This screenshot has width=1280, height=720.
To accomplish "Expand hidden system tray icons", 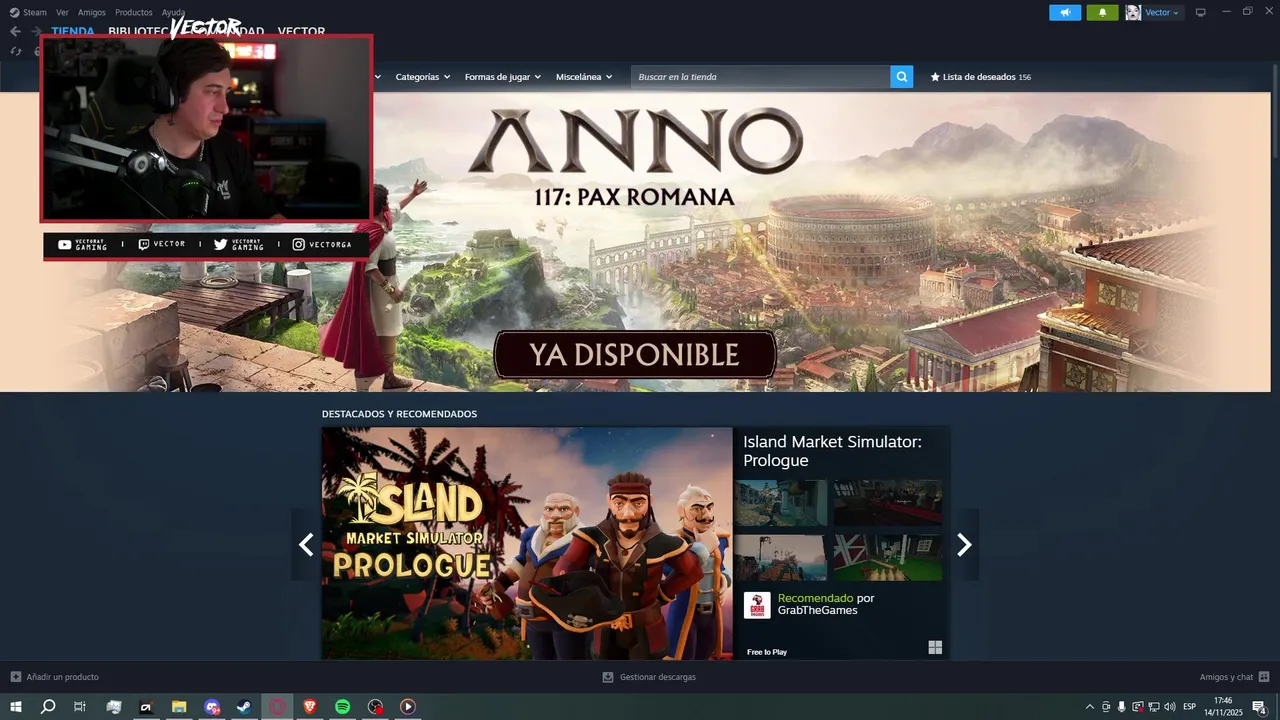I will click(1090, 707).
